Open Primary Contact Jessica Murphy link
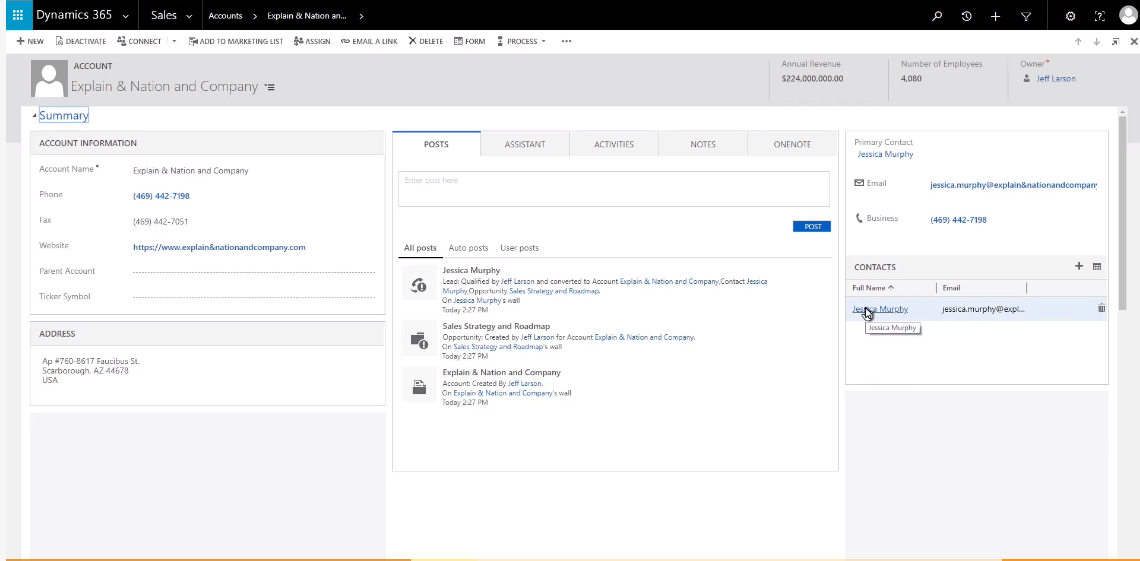This screenshot has width=1140, height=561. pos(886,154)
